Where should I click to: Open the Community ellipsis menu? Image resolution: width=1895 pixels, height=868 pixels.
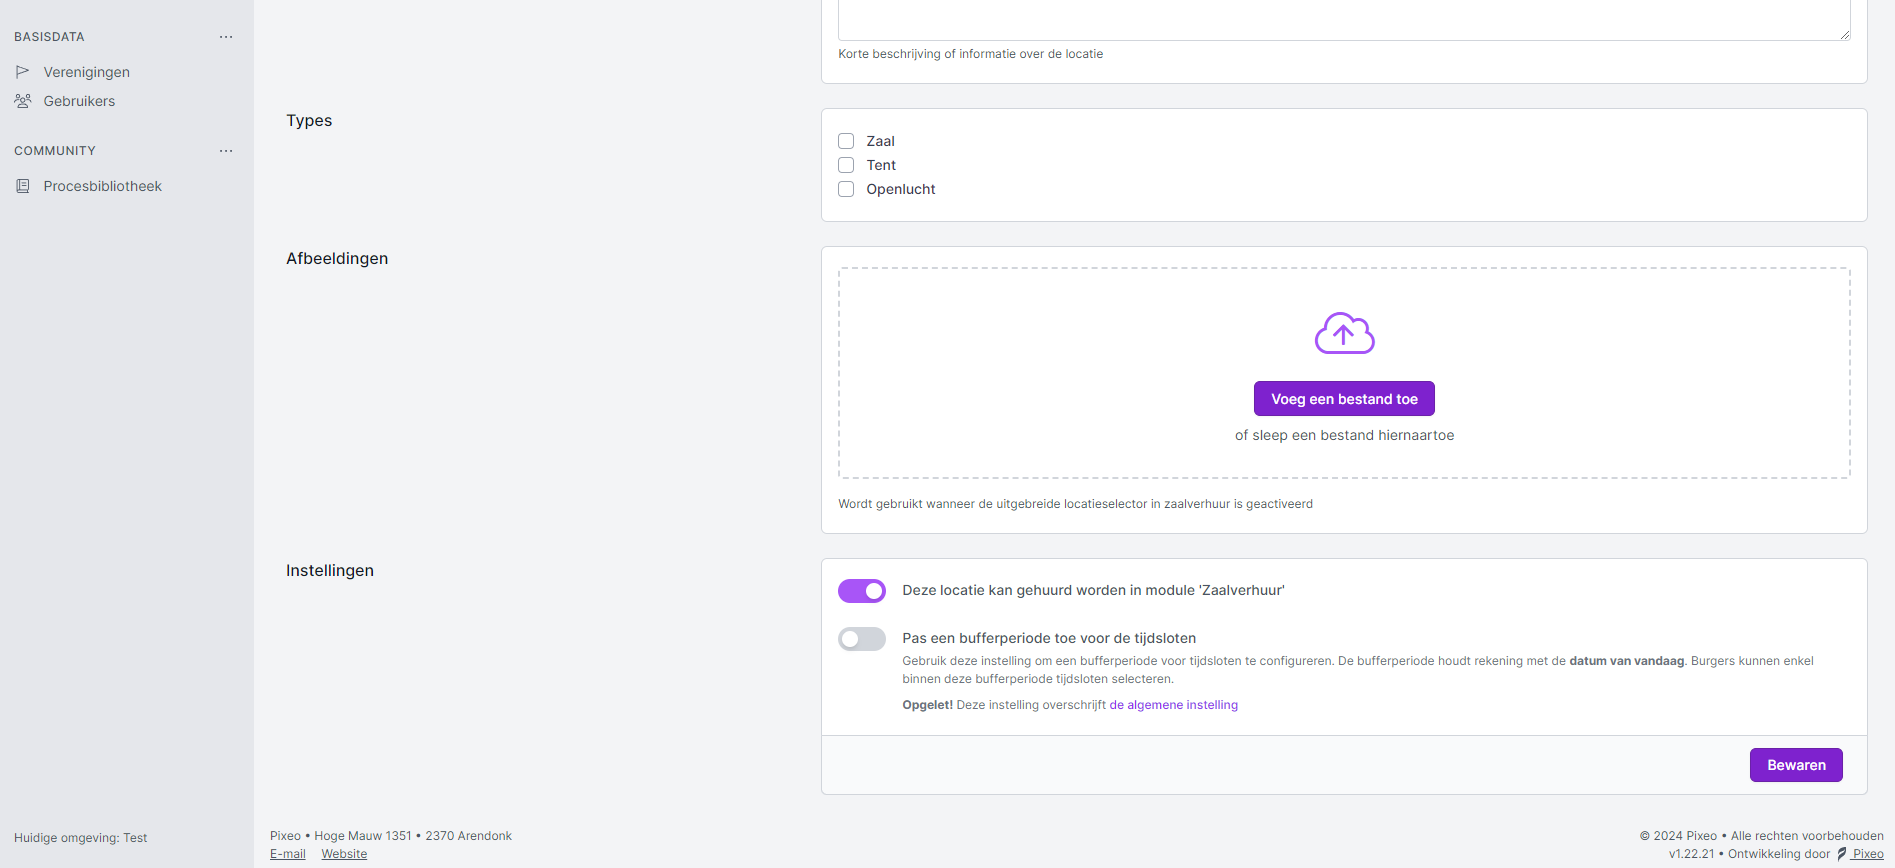(x=226, y=151)
